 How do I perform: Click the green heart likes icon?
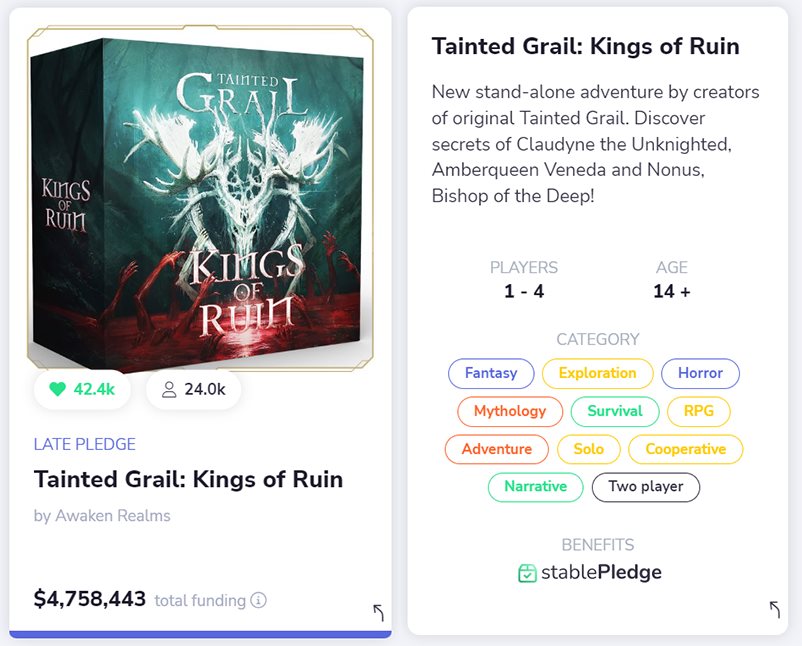point(57,389)
